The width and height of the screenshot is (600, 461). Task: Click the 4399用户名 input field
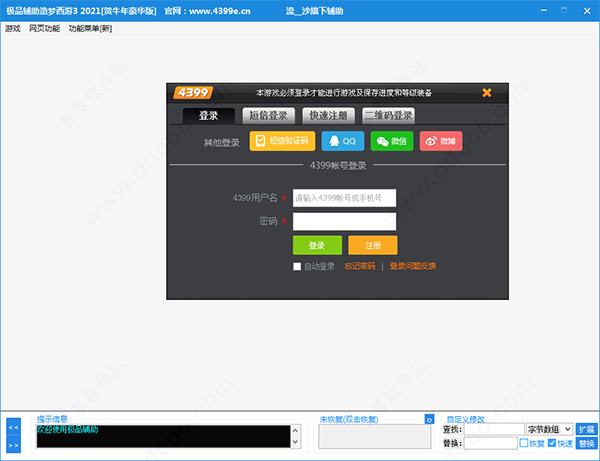[x=344, y=198]
